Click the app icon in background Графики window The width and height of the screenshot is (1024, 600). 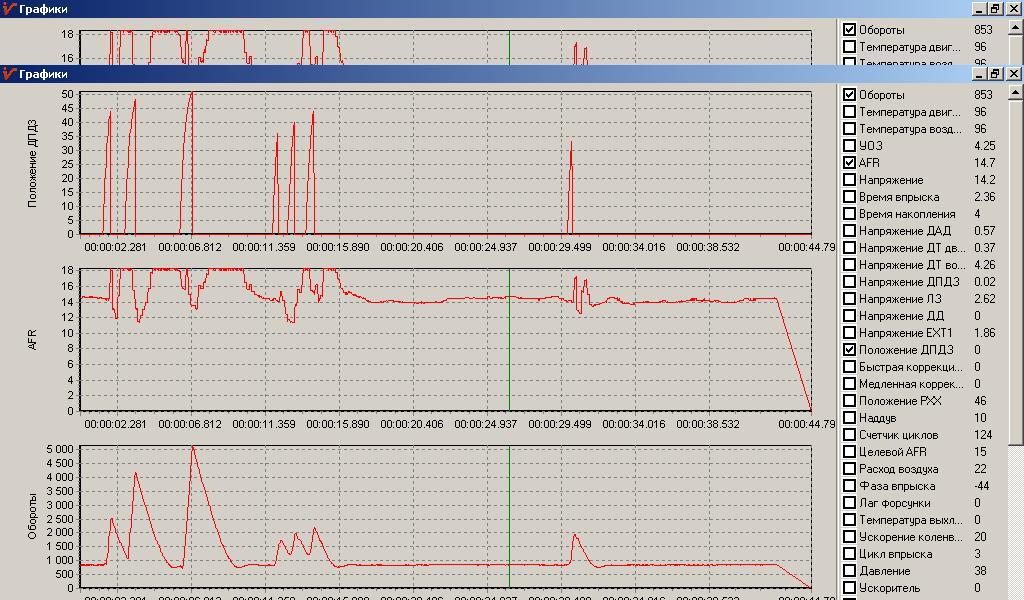(9, 9)
